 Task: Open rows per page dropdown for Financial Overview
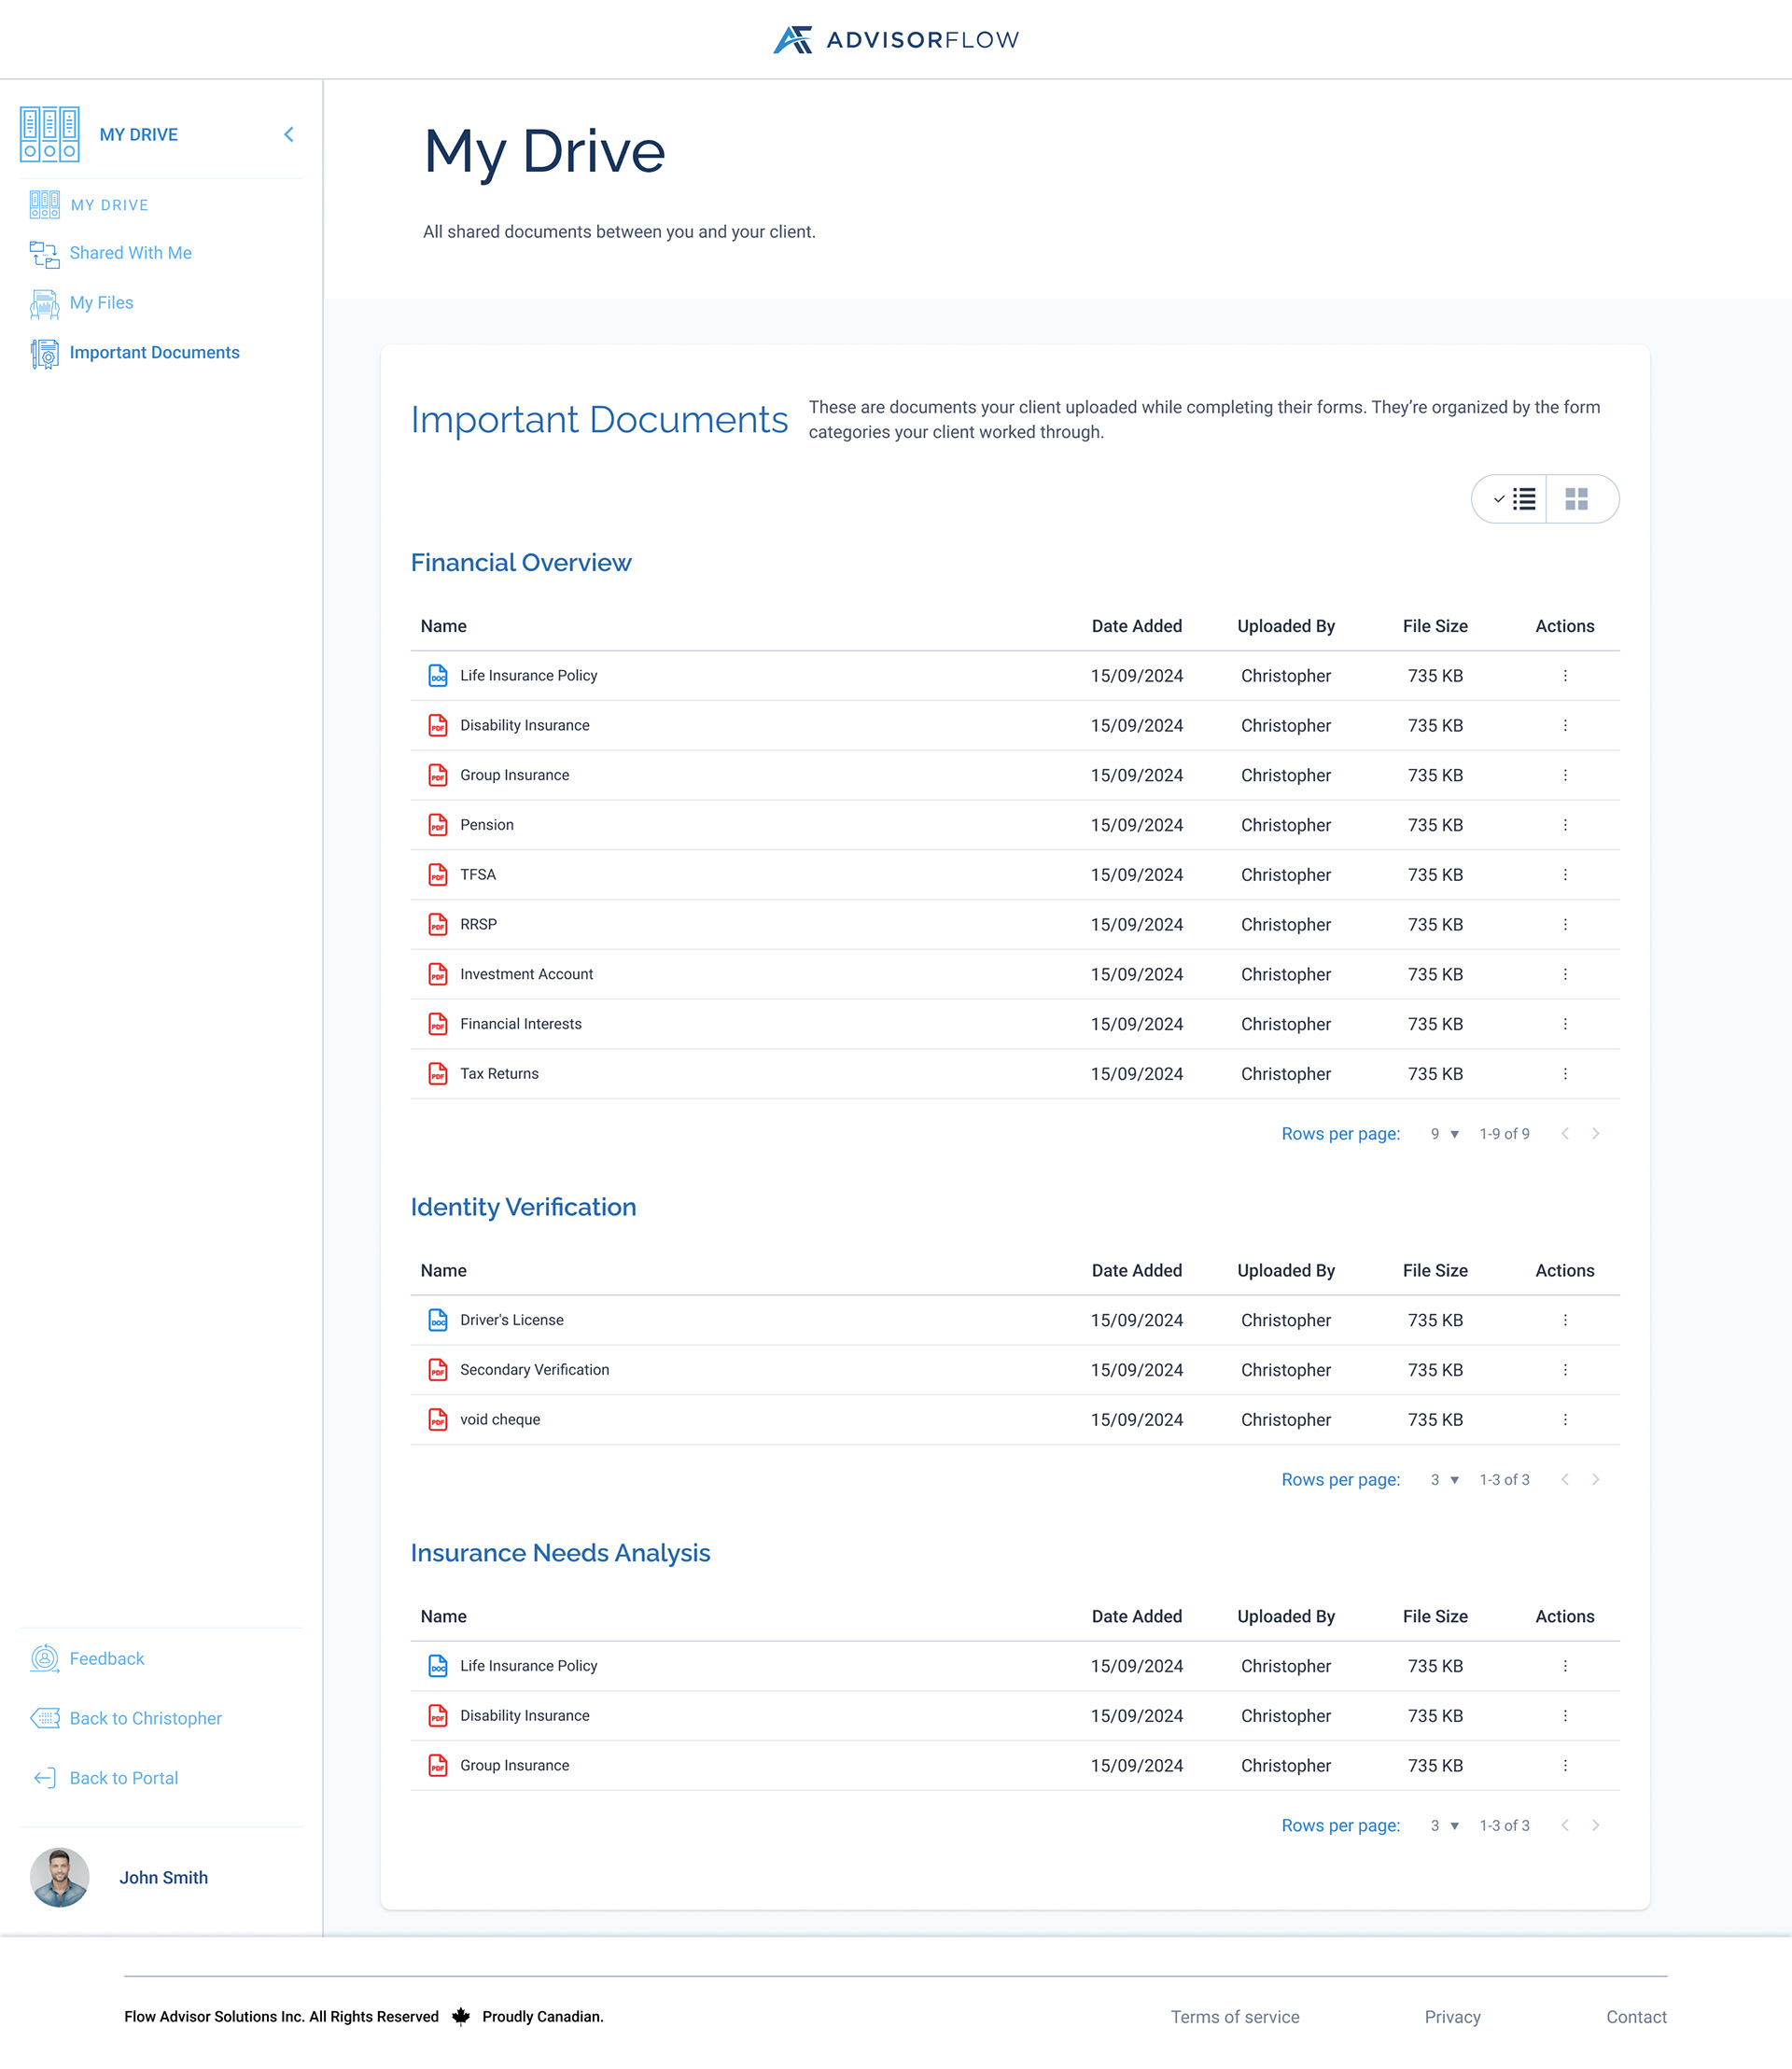tap(1443, 1133)
